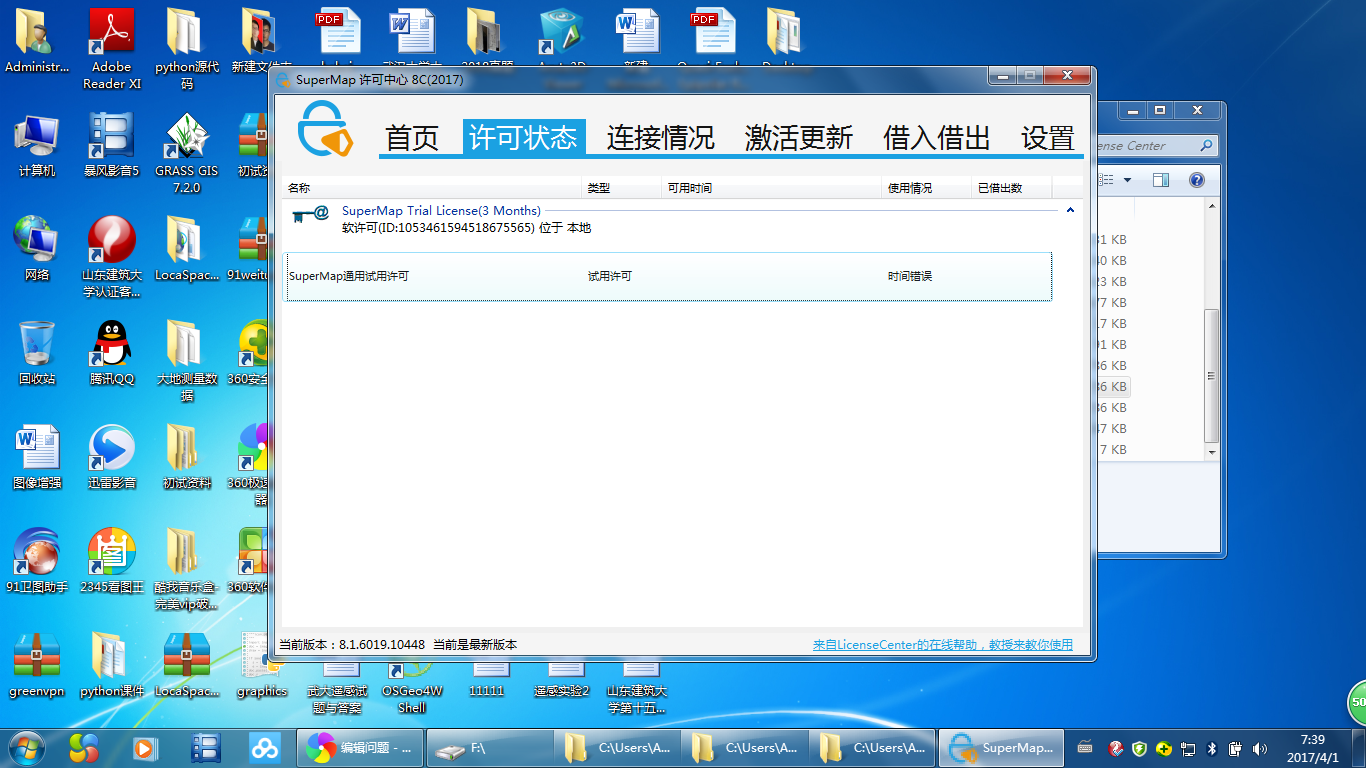Click the volume speaker tray icon

click(x=1260, y=748)
